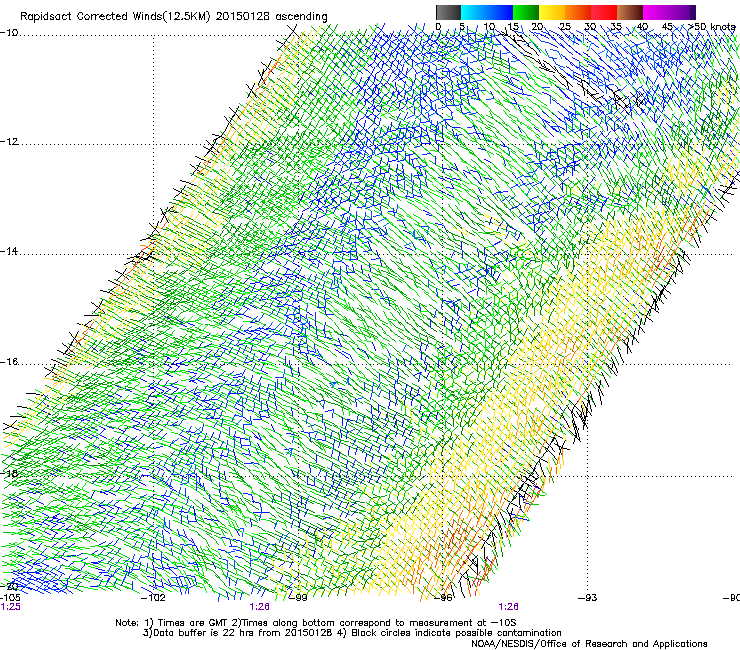
Task: Pick the orange 25-30 knots color swatch
Action: point(578,12)
